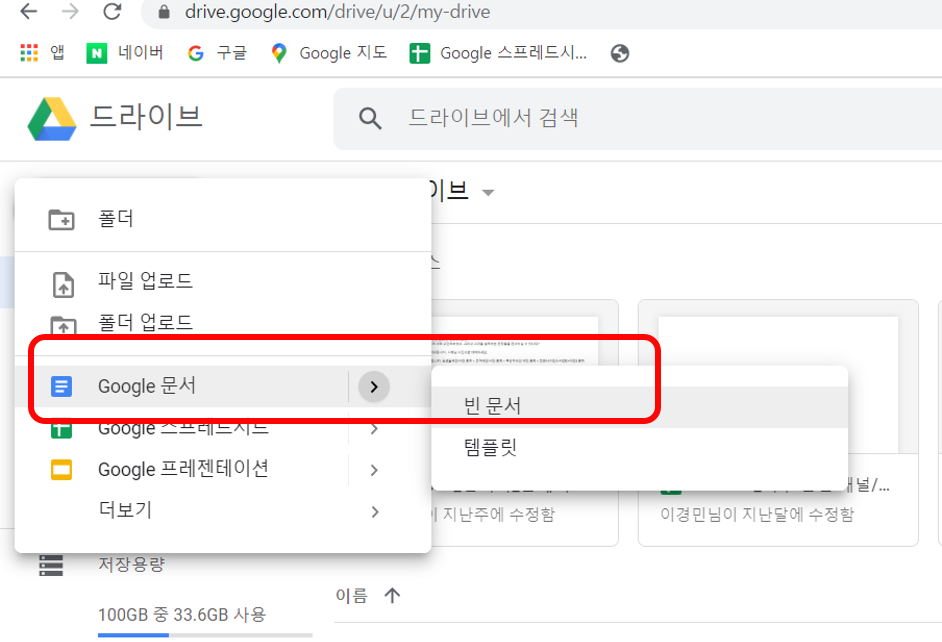Click the search magnifier icon
The image size is (942, 642).
pos(370,118)
